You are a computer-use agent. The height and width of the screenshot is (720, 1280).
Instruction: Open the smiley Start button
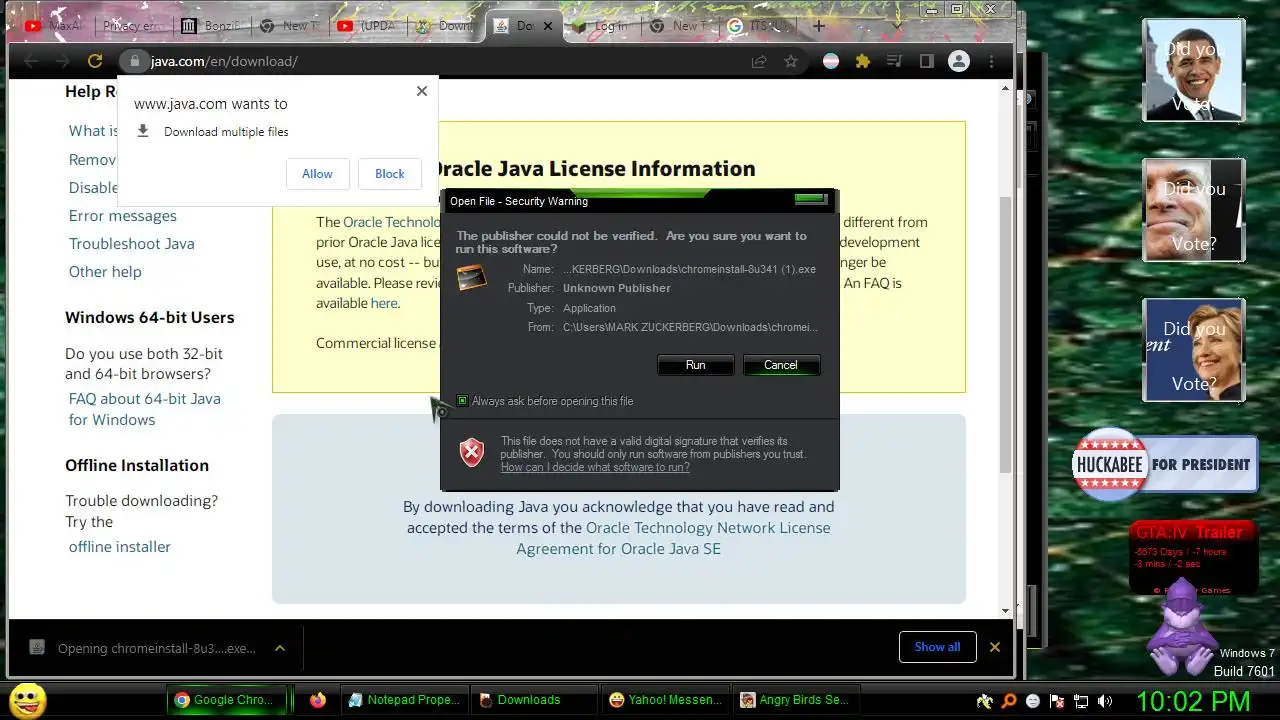[x=27, y=700]
